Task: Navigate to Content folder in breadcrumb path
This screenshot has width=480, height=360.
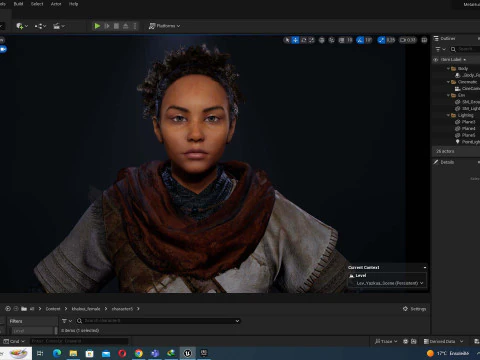Action: click(x=53, y=309)
